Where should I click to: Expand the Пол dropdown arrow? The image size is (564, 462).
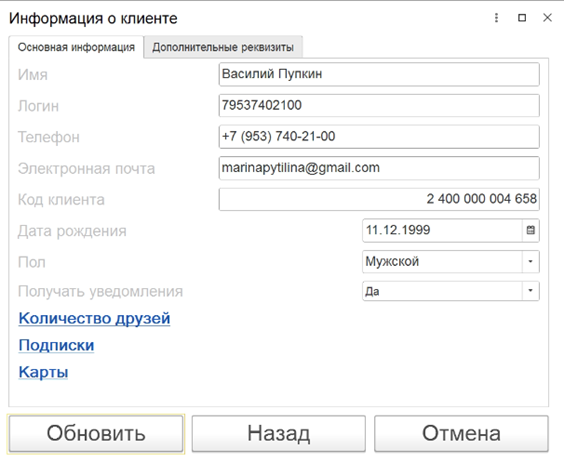(531, 262)
